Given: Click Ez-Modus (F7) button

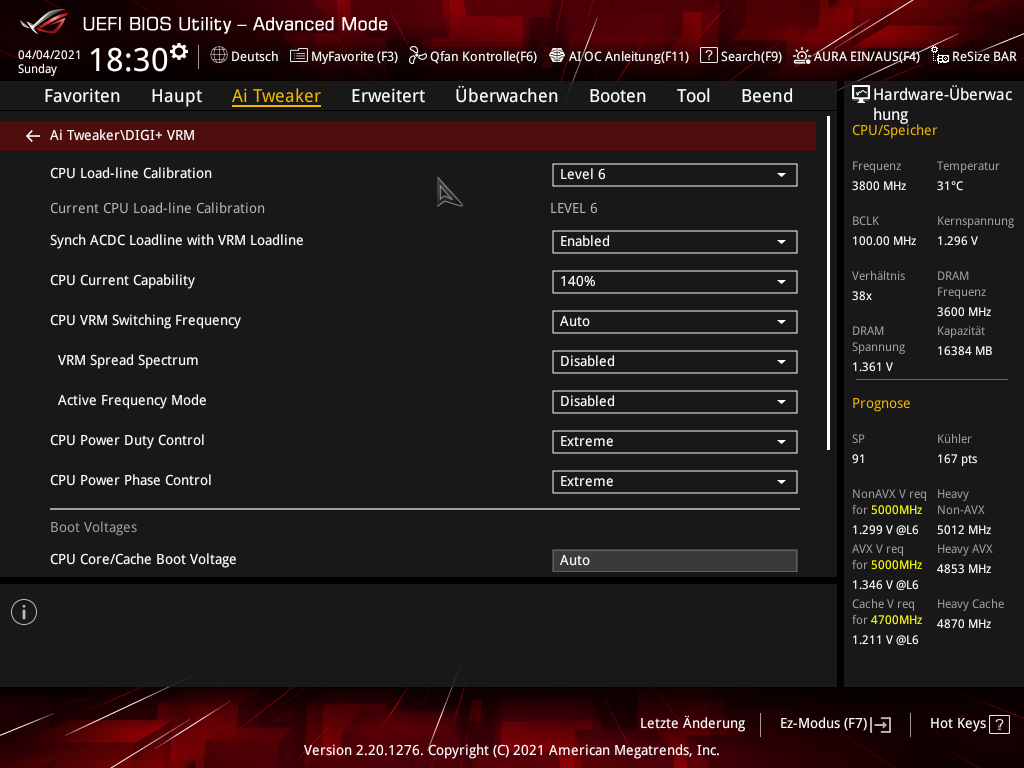Looking at the screenshot, I should (835, 724).
